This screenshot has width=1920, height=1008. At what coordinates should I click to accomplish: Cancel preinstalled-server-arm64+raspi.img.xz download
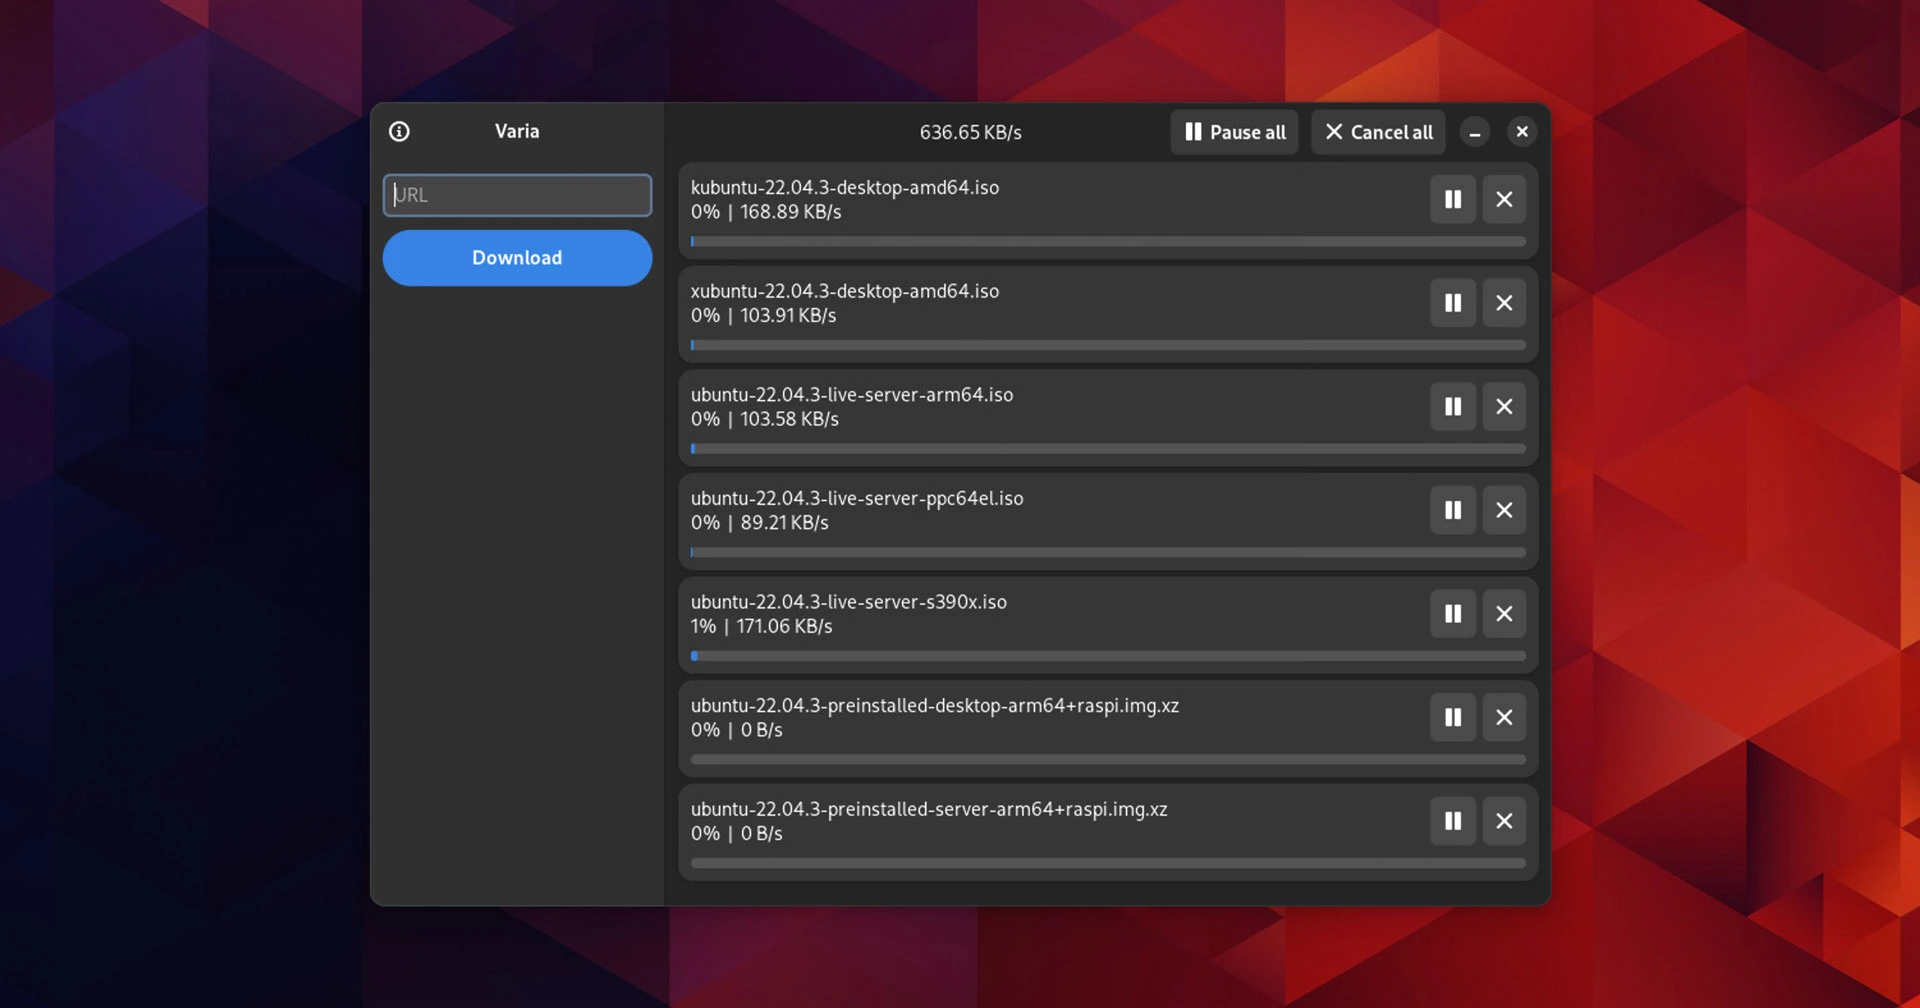1504,821
